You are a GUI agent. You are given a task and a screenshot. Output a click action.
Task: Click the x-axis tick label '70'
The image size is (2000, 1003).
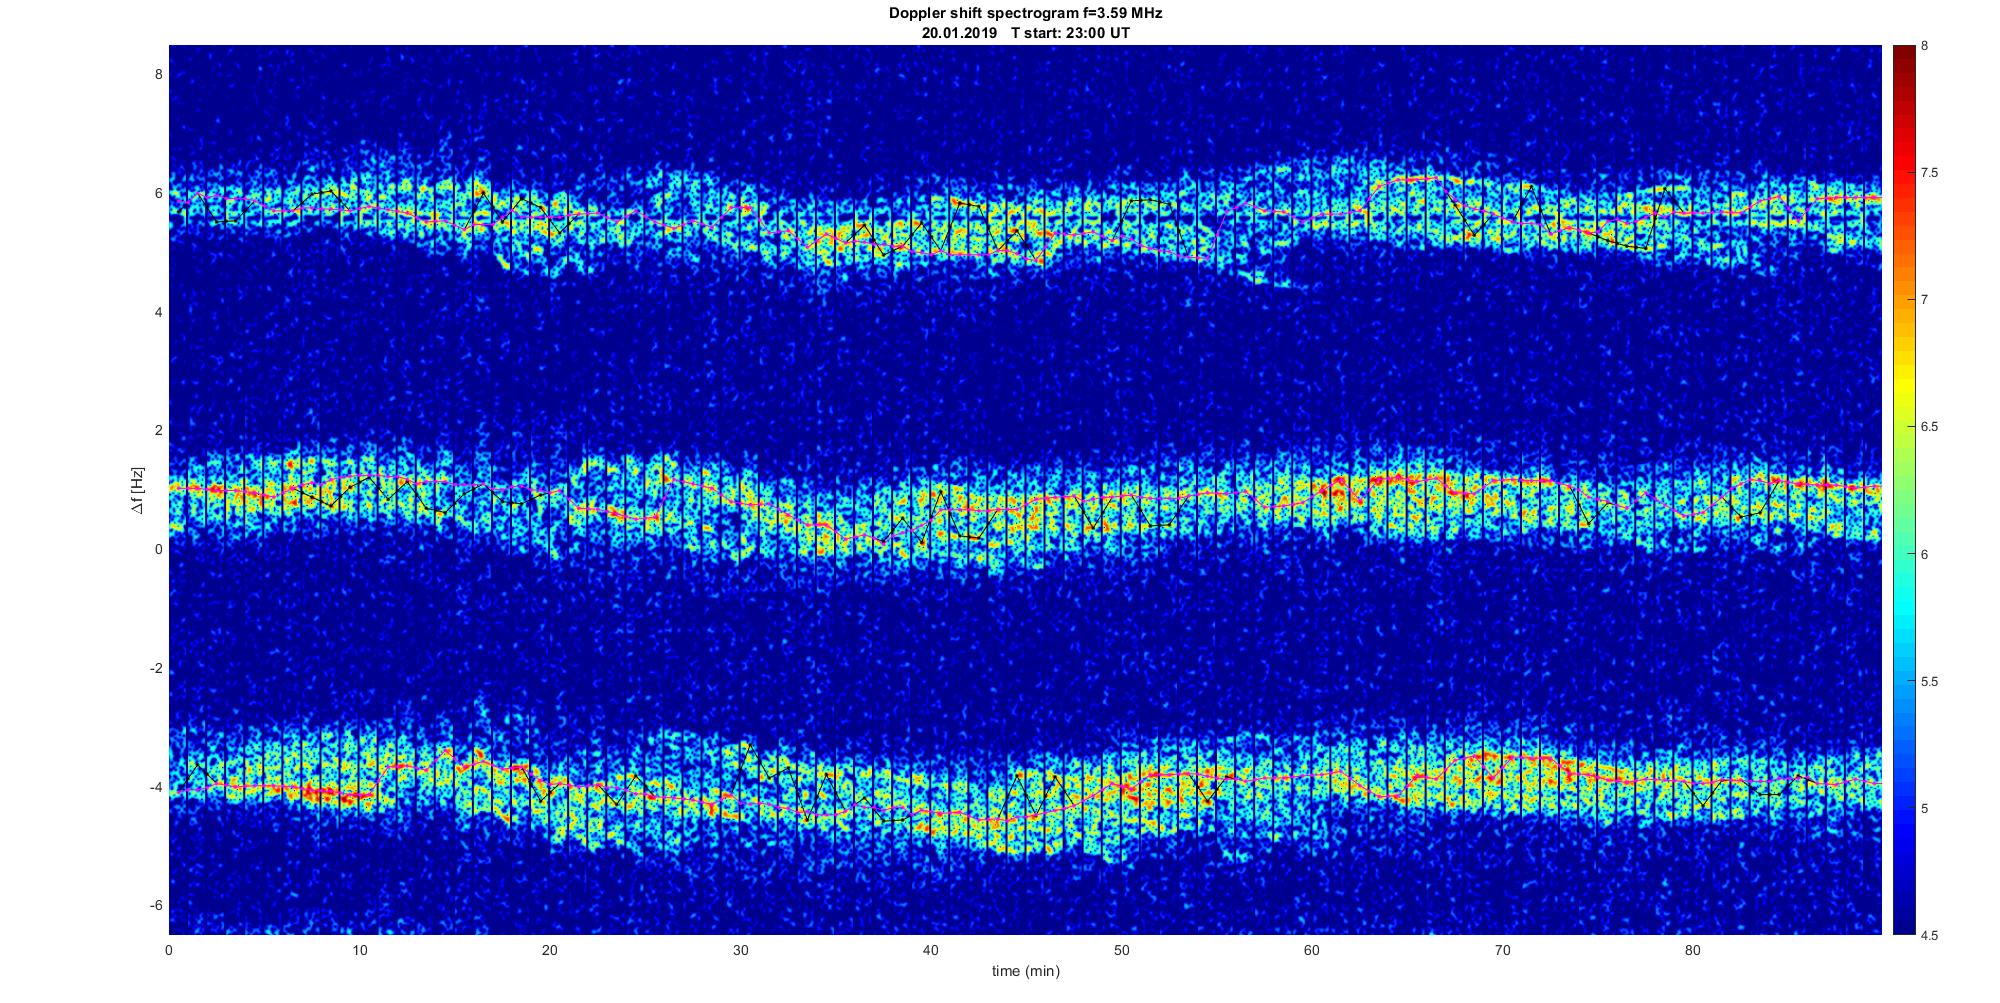[1502, 950]
